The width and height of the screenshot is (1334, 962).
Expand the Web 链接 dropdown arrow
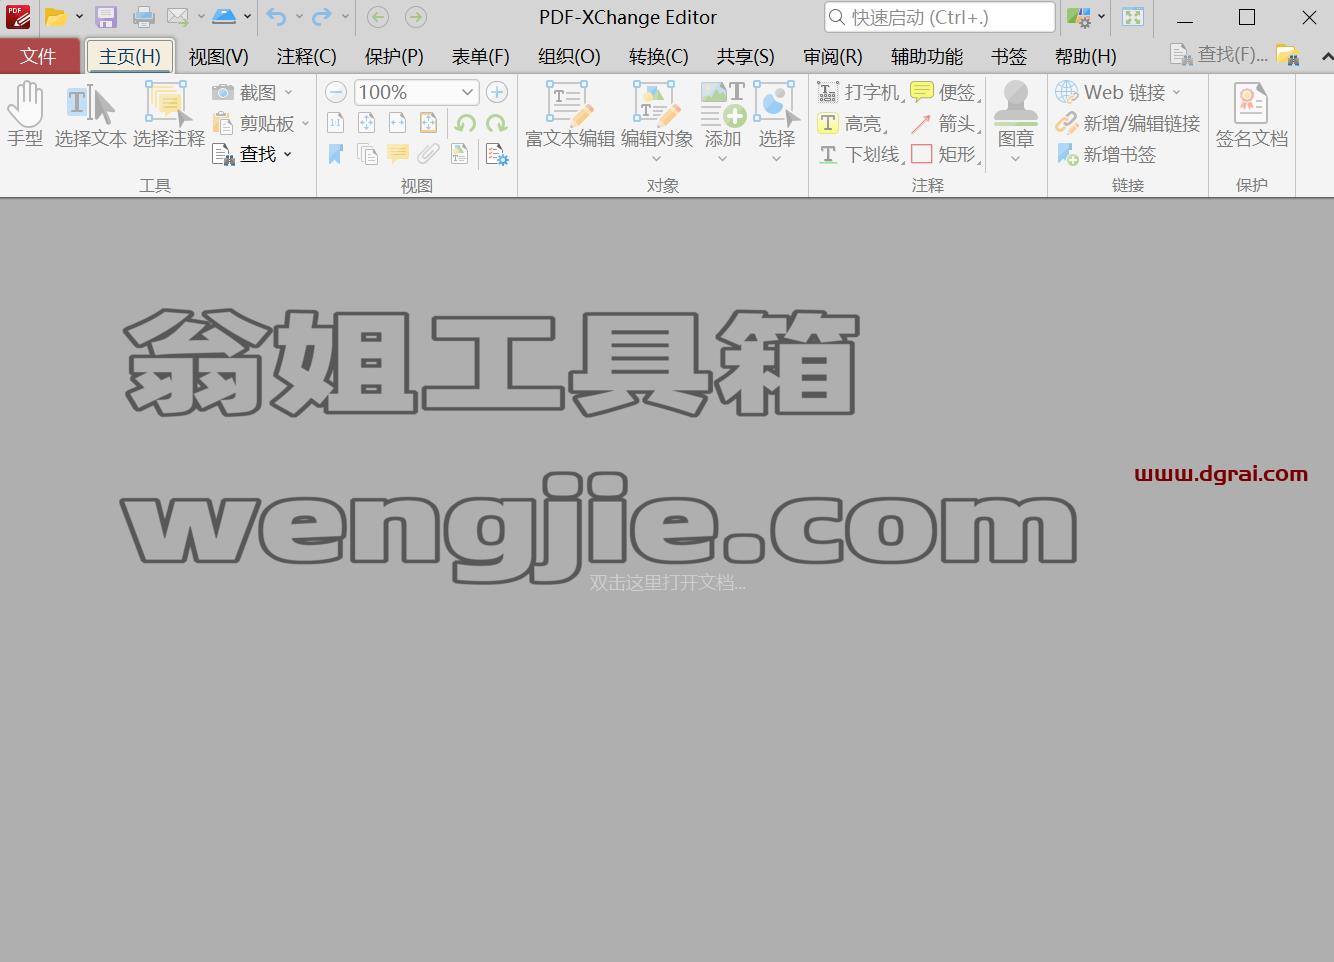pyautogui.click(x=1176, y=92)
